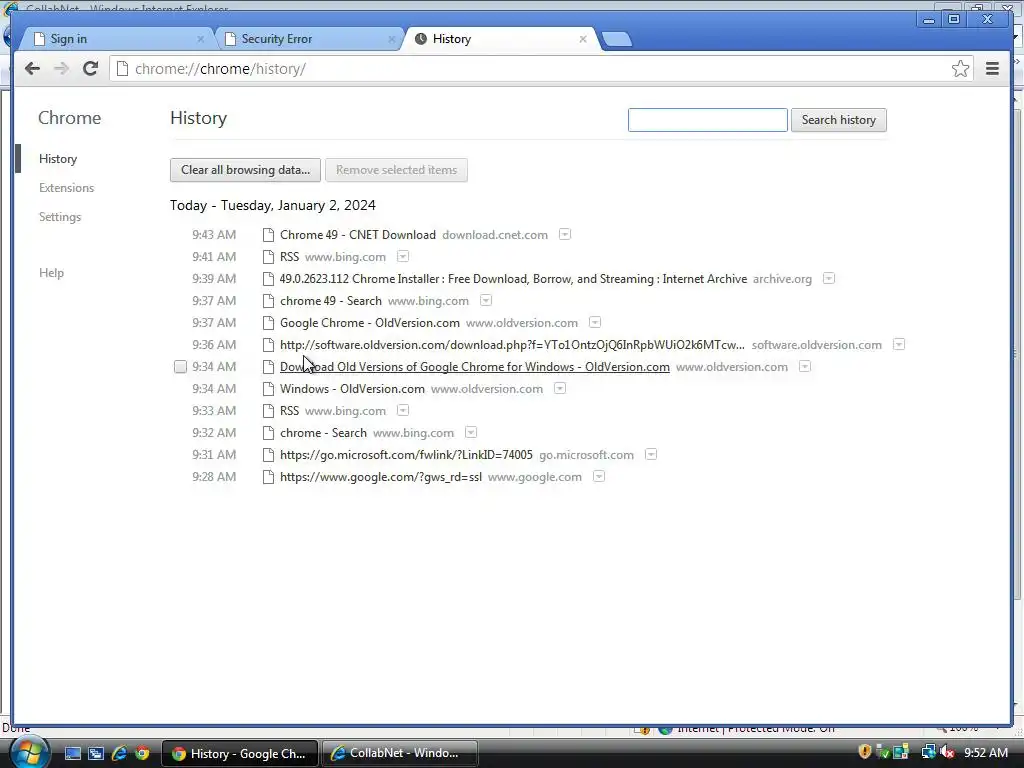
Task: Select the History tab
Action: click(500, 39)
